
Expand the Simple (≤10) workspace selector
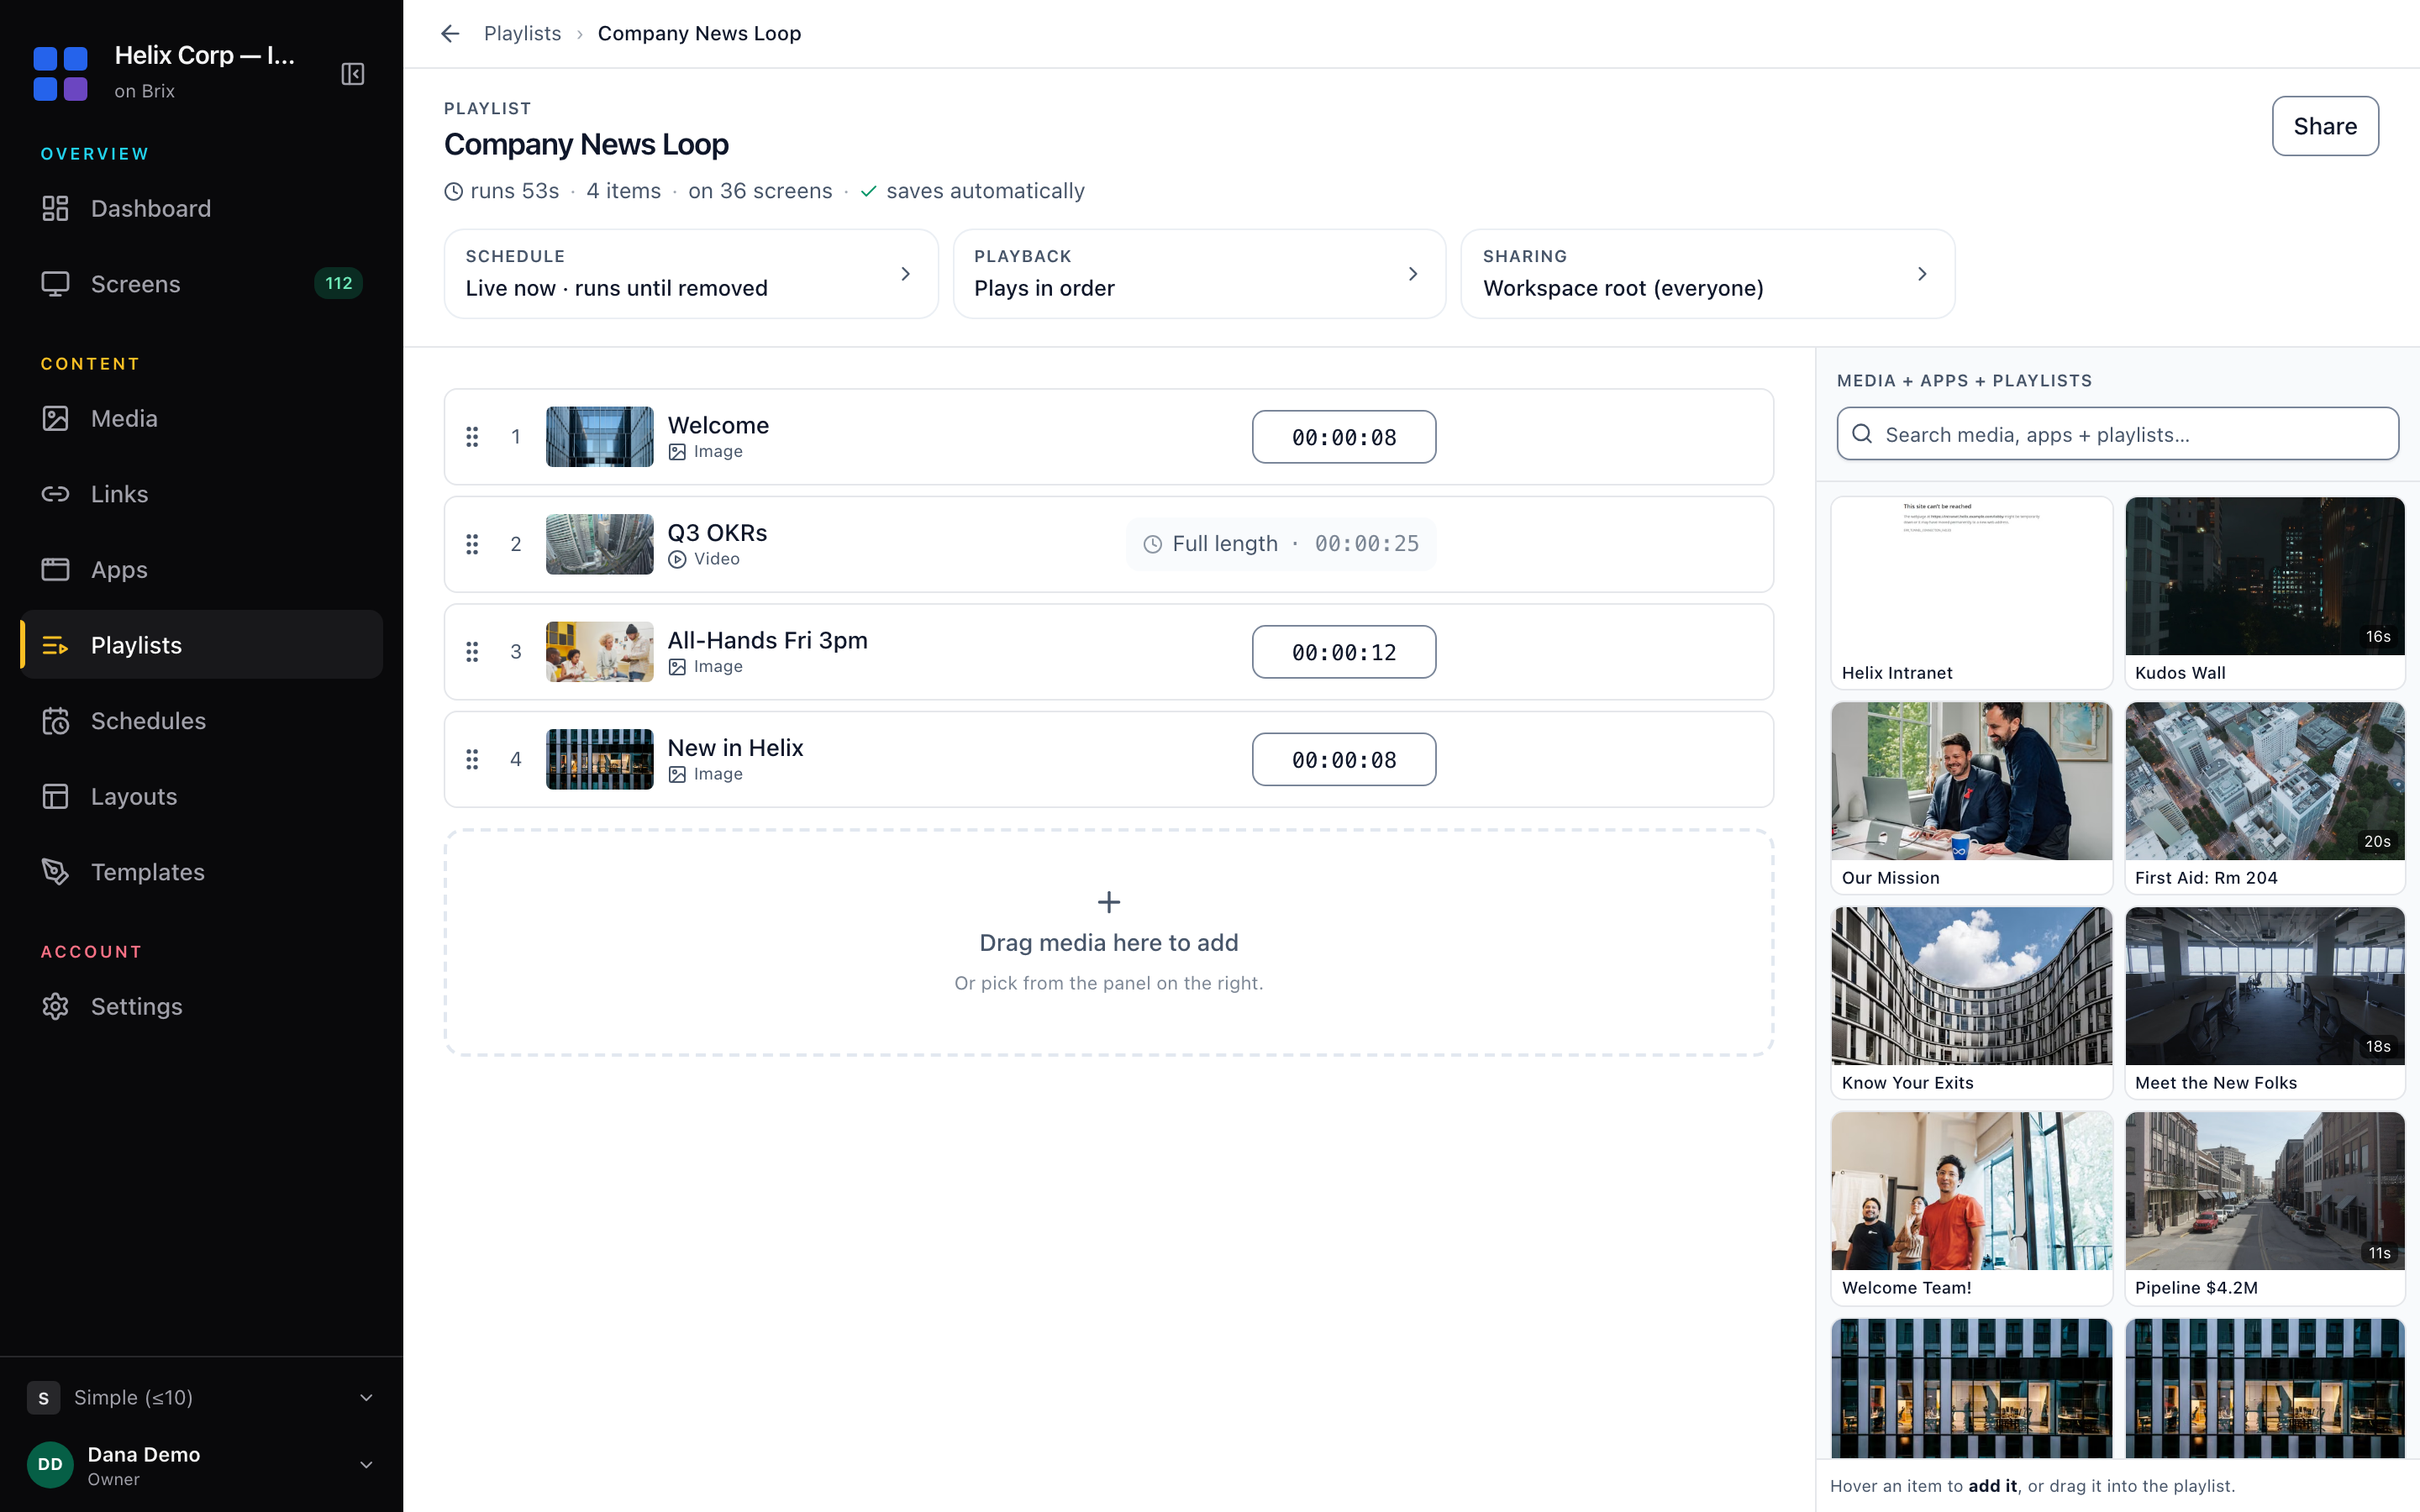click(201, 1398)
